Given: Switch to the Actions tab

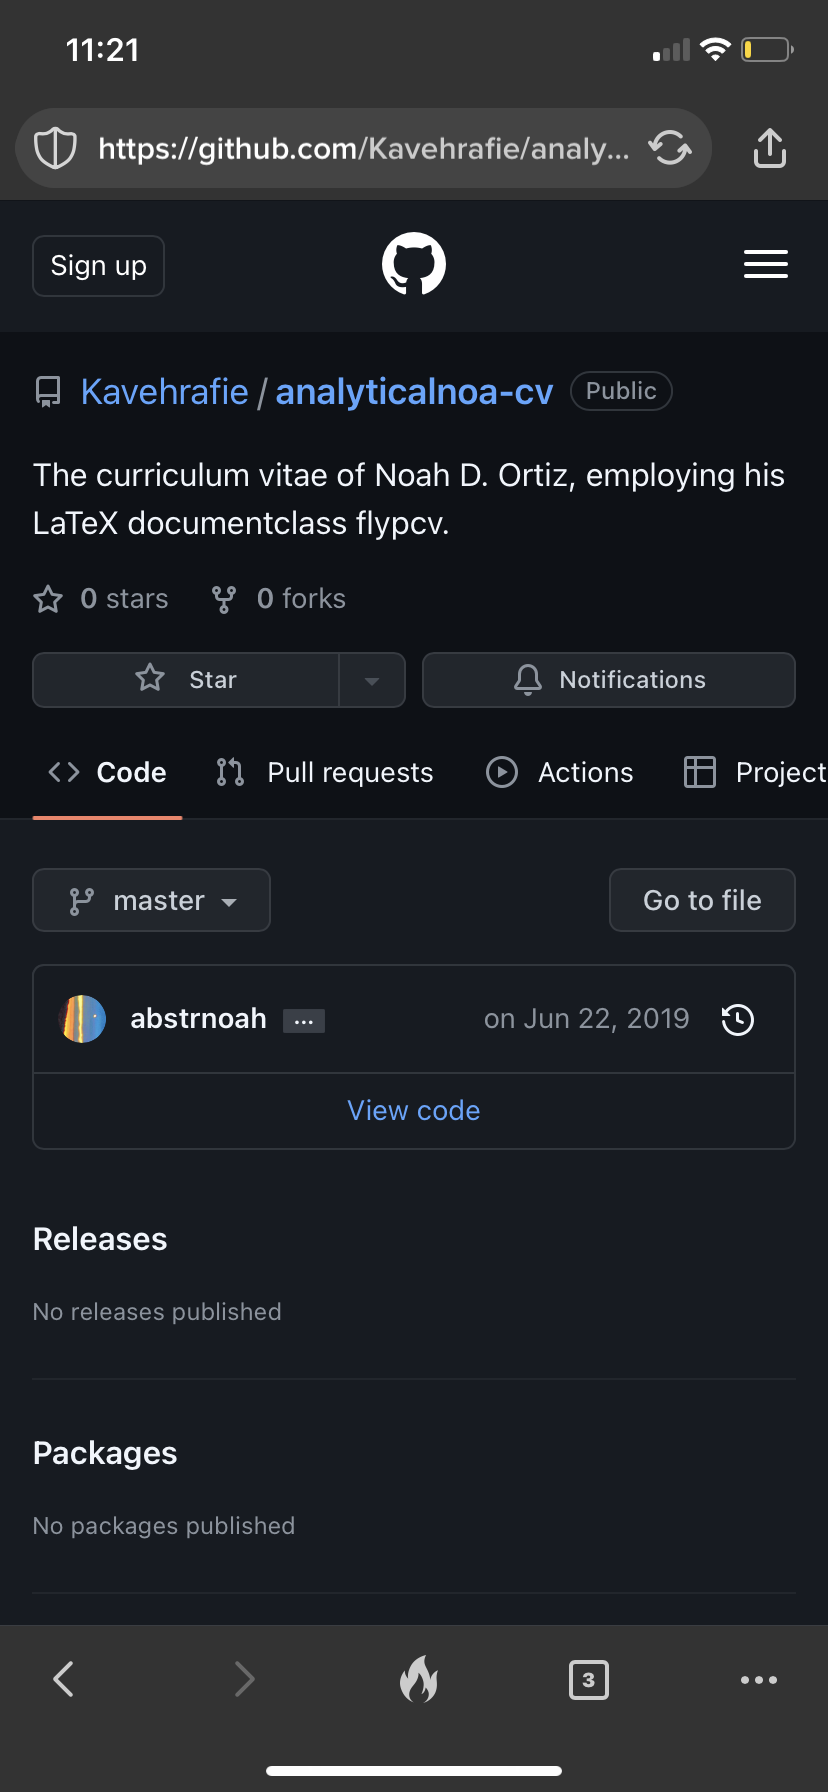Looking at the screenshot, I should pyautogui.click(x=560, y=773).
